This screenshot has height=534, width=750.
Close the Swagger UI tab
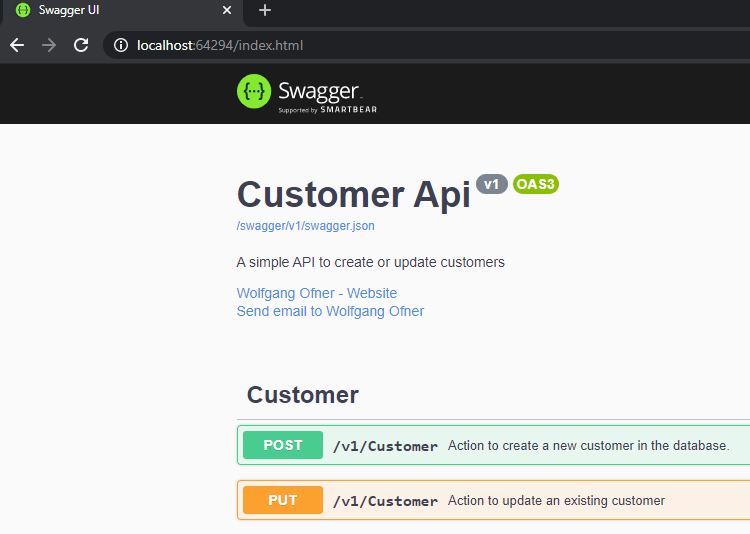pos(227,10)
